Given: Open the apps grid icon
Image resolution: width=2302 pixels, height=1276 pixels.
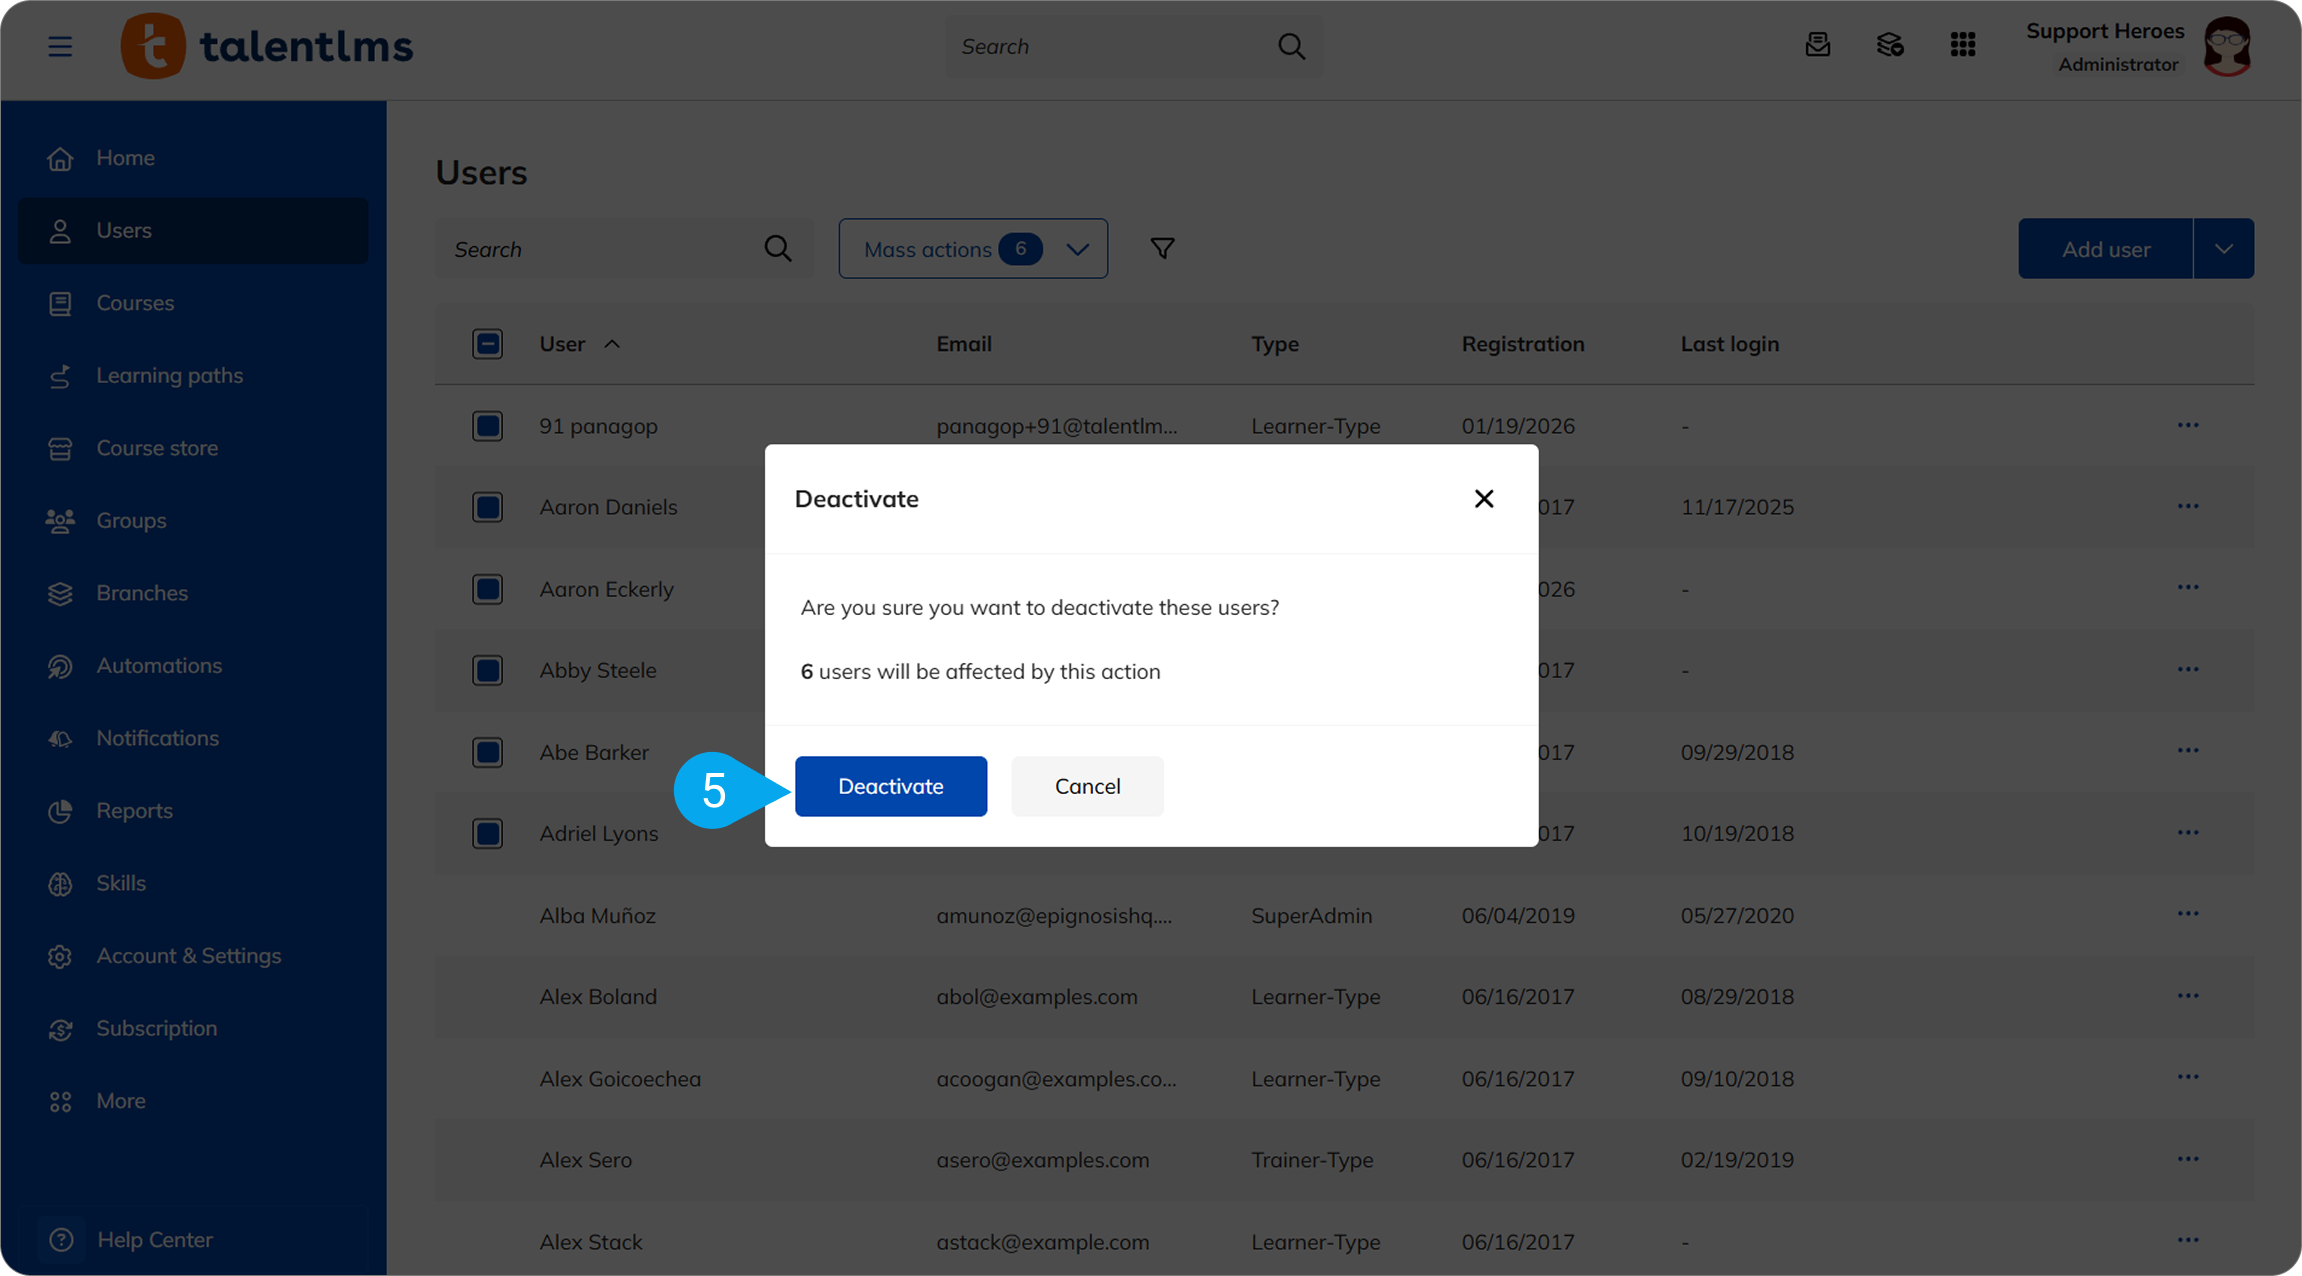Looking at the screenshot, I should click(1963, 45).
